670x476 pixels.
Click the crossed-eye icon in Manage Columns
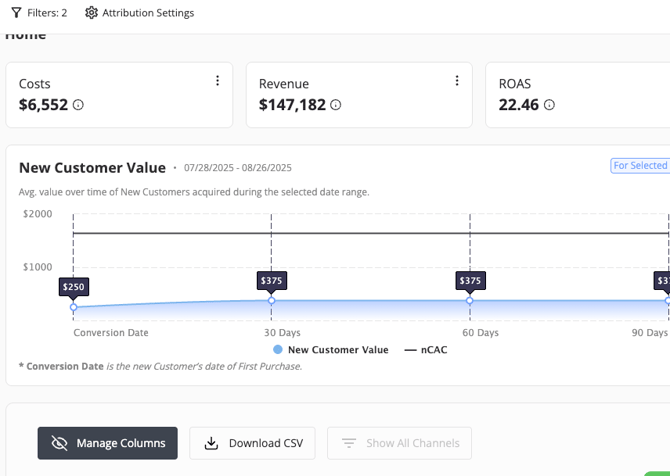[60, 443]
